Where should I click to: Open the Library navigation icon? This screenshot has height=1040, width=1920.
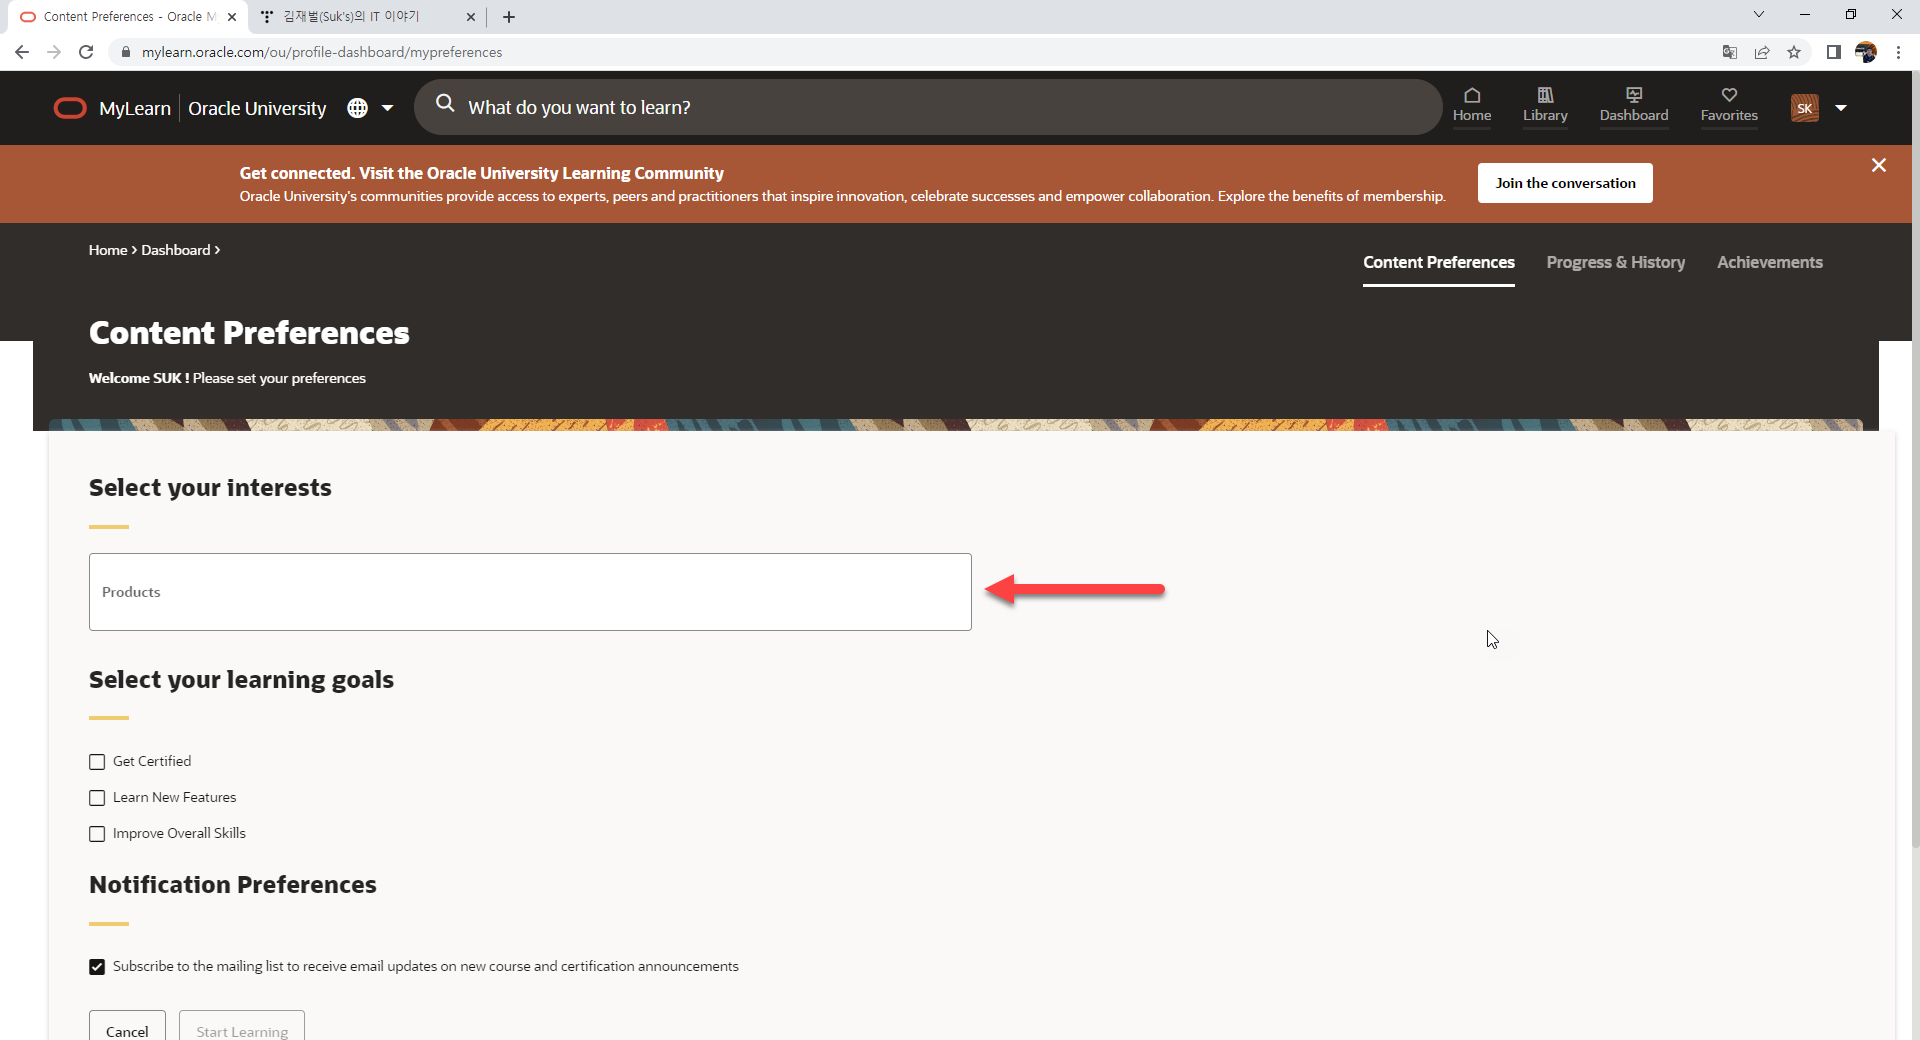(1545, 105)
